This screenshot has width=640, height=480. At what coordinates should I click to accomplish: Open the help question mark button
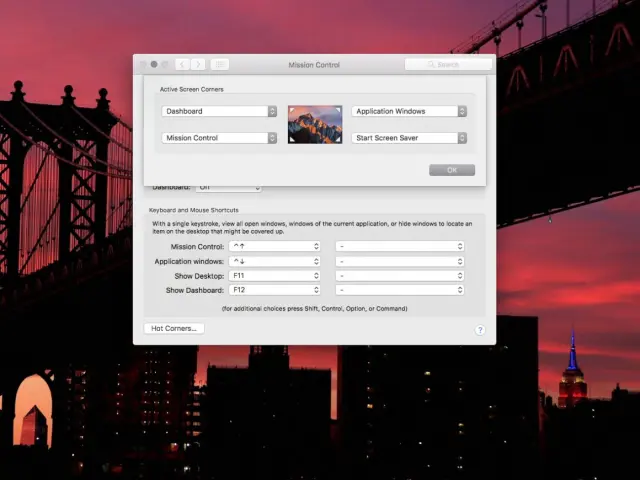pyautogui.click(x=480, y=330)
